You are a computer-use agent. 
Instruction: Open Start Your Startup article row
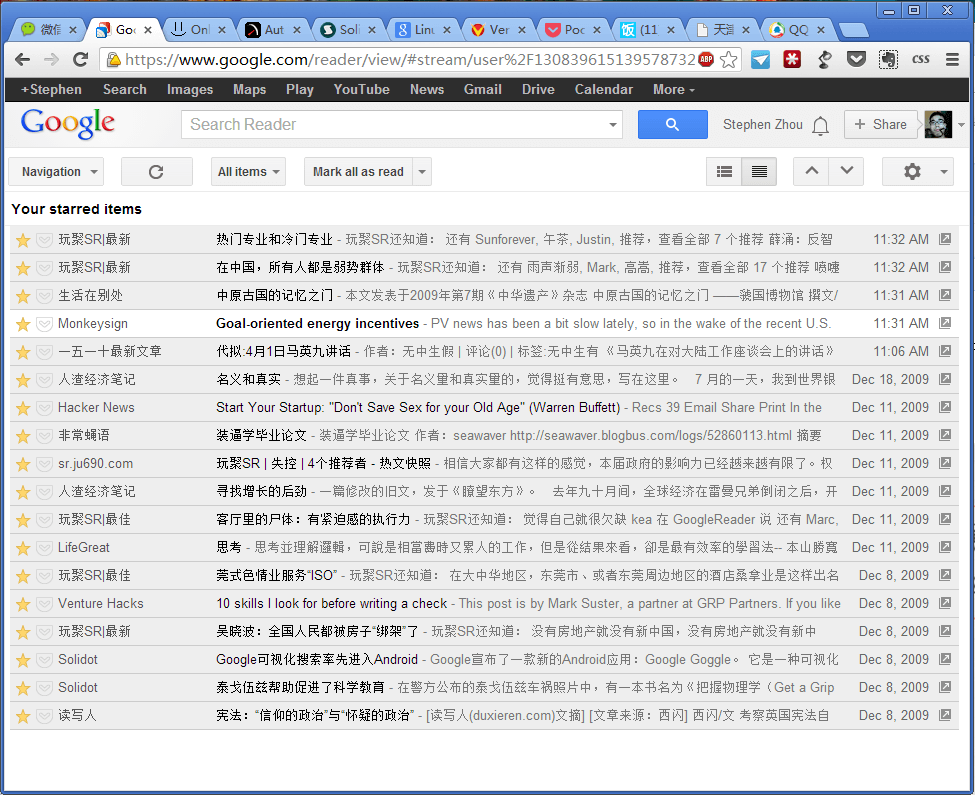484,407
